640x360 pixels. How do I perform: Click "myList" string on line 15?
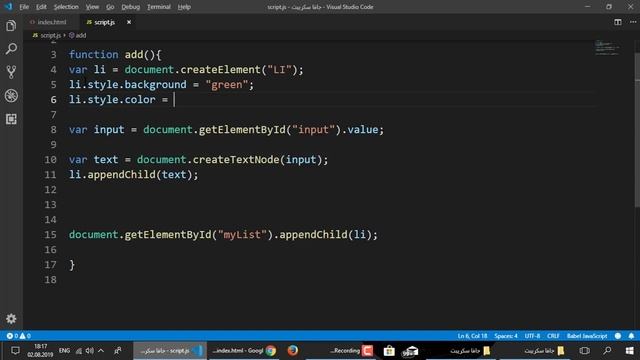245,234
